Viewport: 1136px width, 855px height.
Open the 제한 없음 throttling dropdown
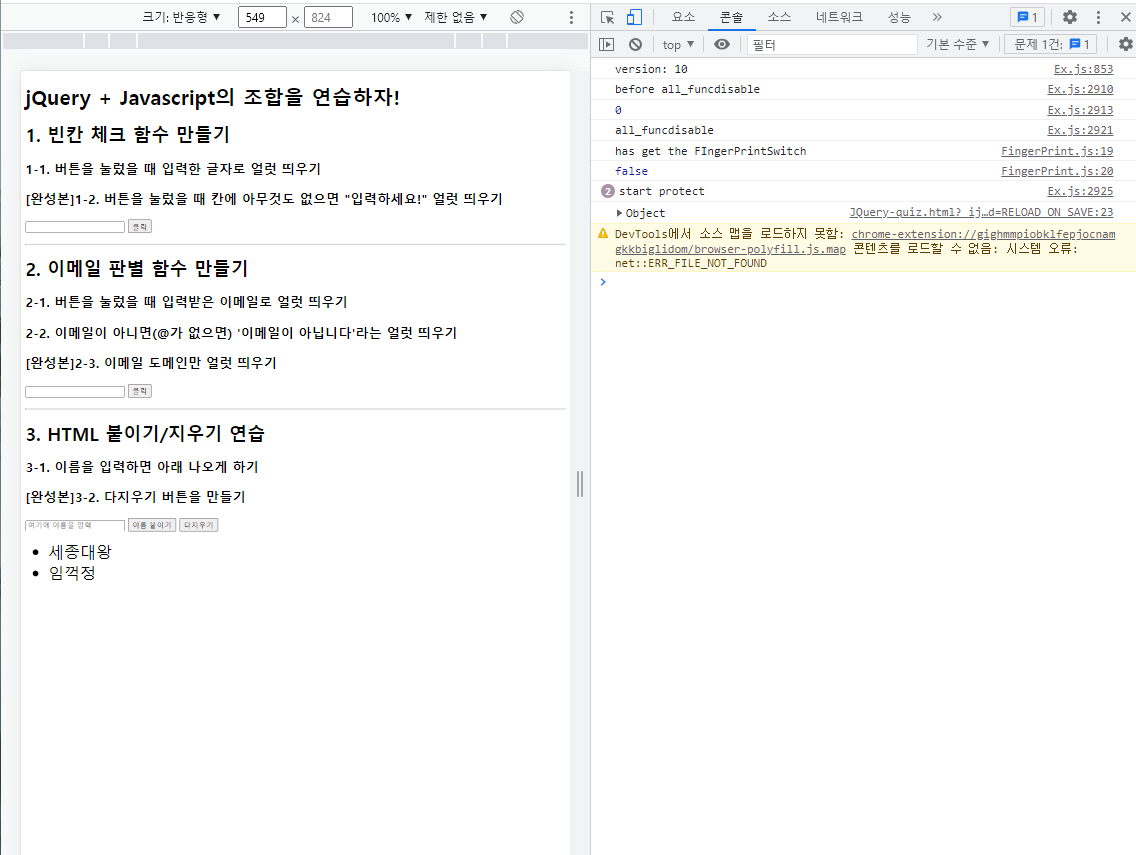click(x=456, y=17)
